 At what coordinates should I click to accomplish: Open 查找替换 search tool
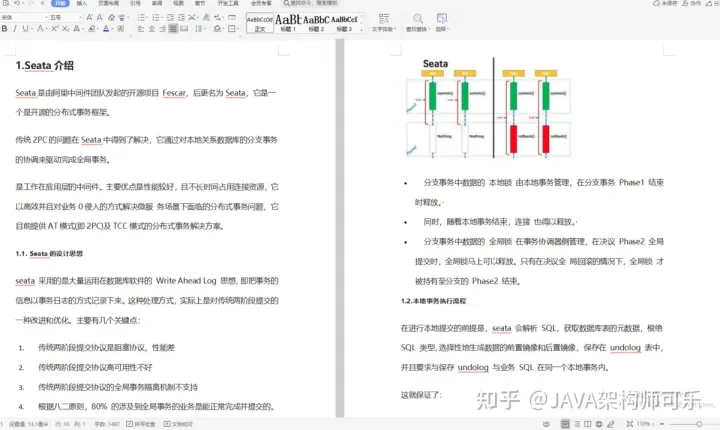coord(418,22)
